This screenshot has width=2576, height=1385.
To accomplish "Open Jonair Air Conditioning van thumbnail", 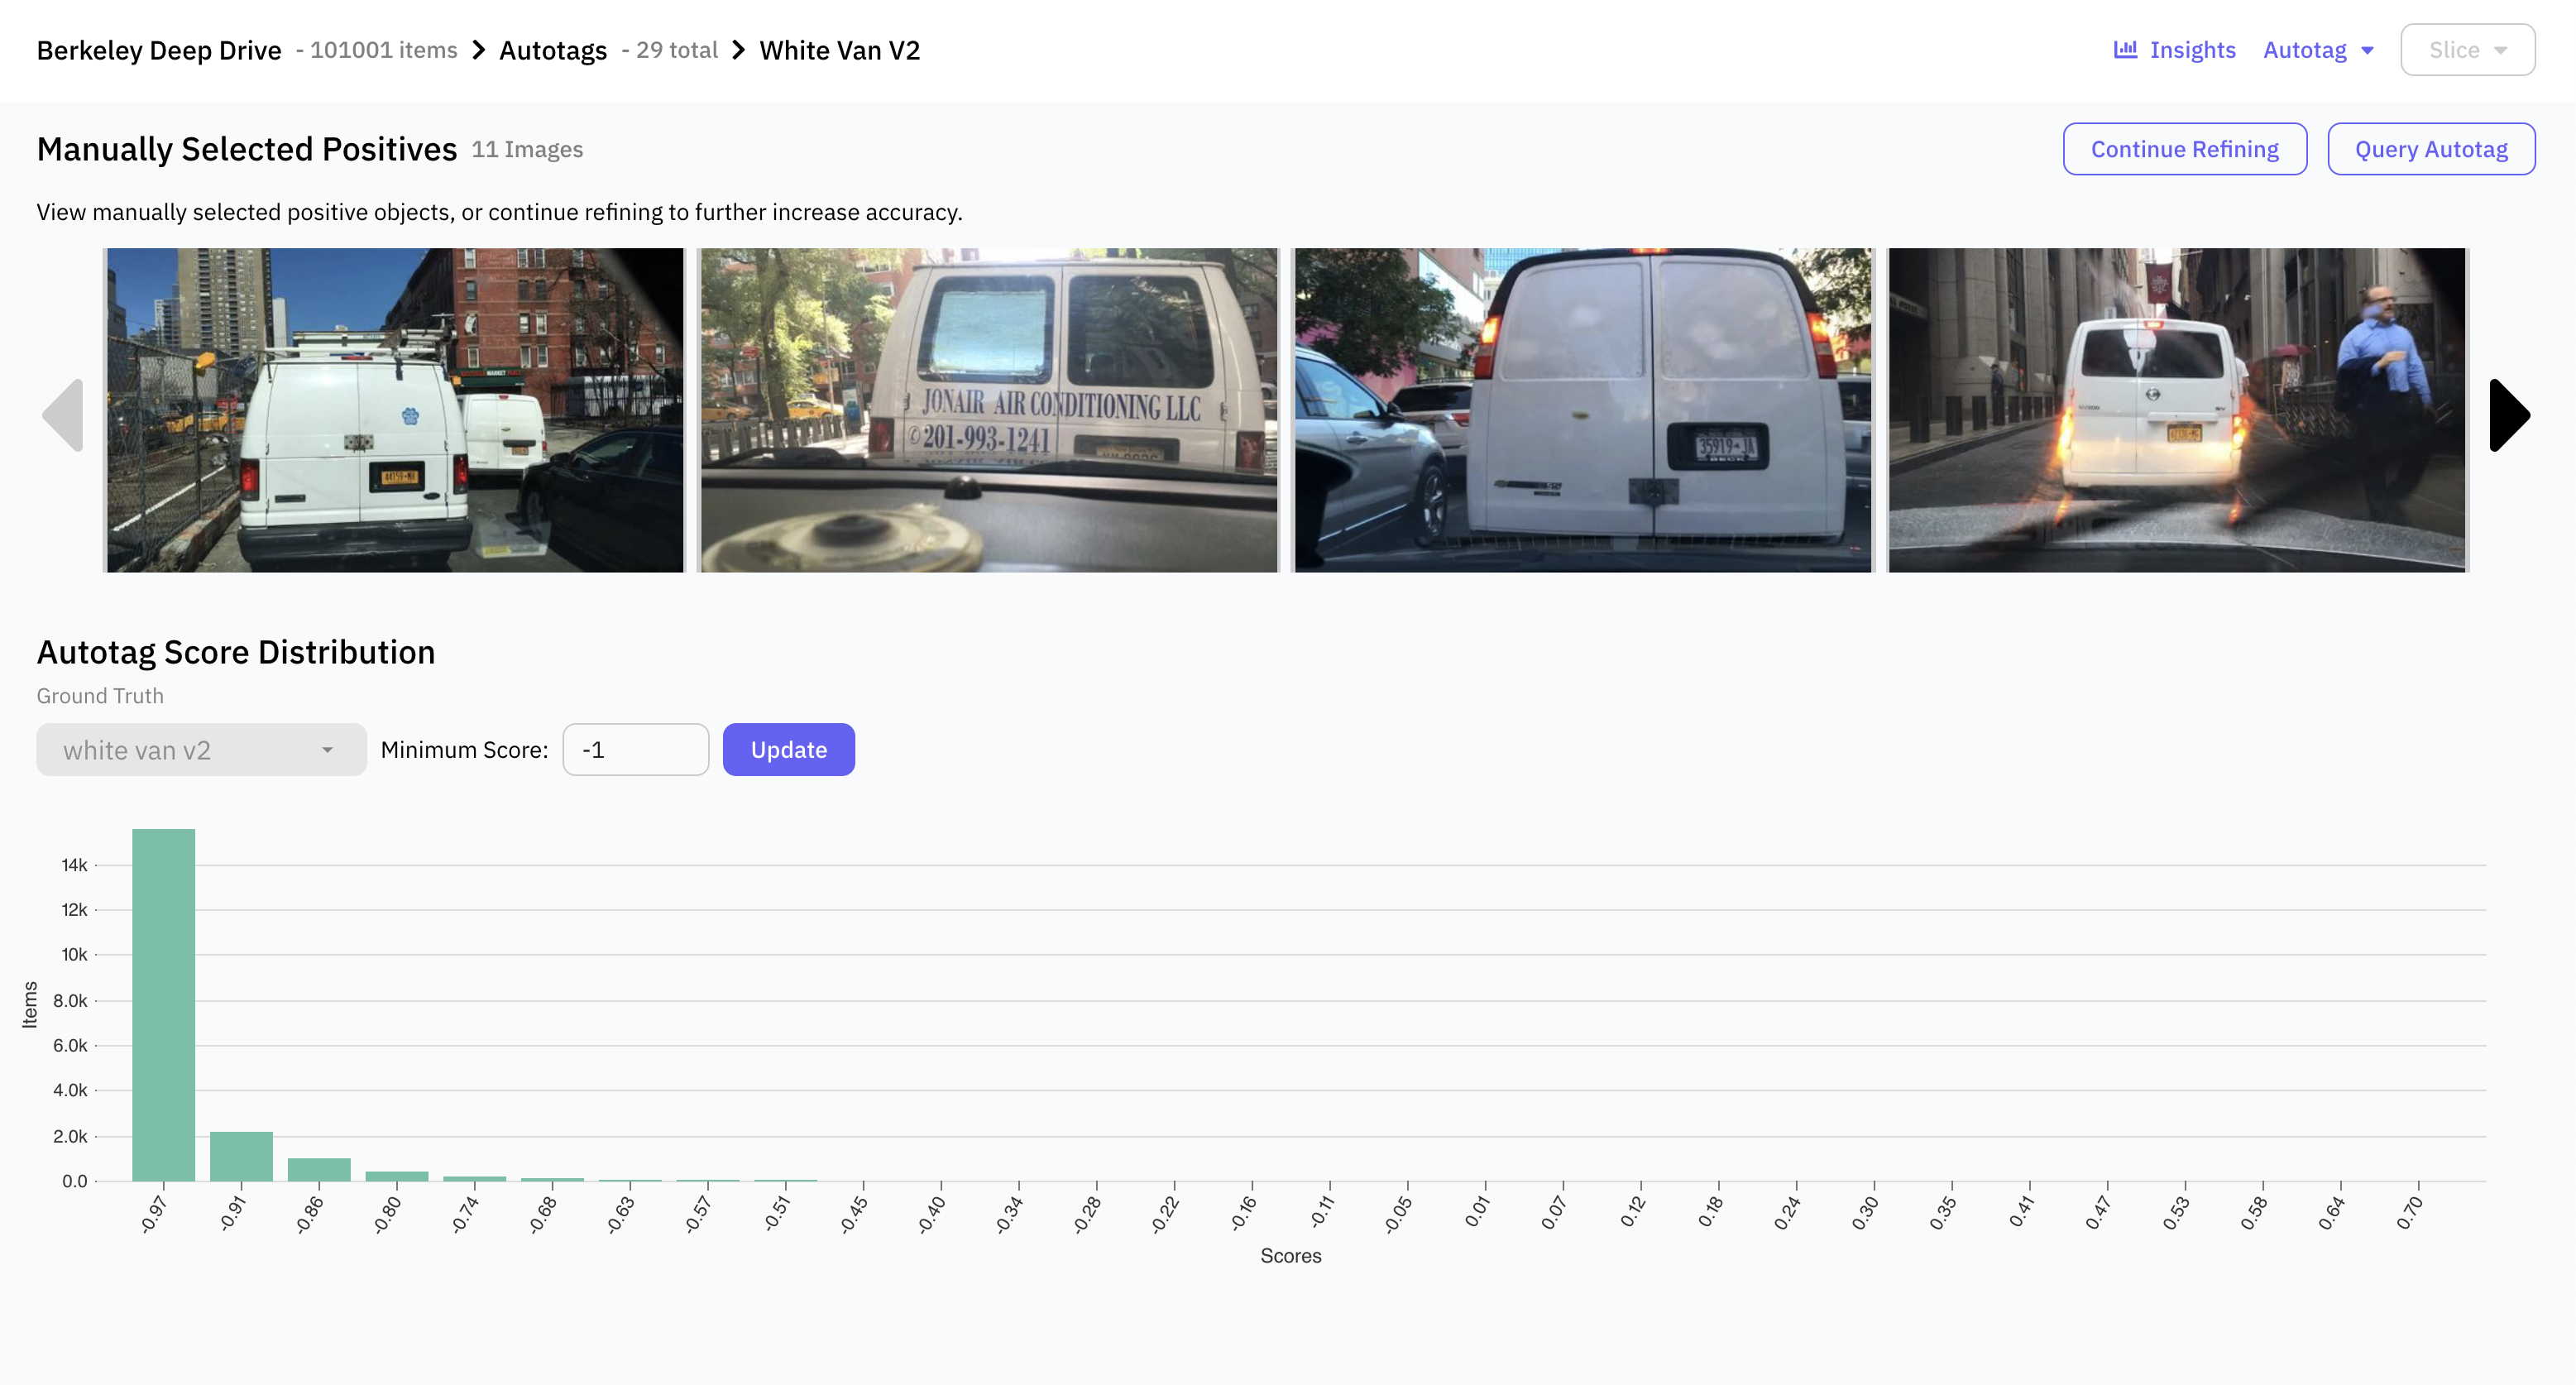I will coord(988,410).
